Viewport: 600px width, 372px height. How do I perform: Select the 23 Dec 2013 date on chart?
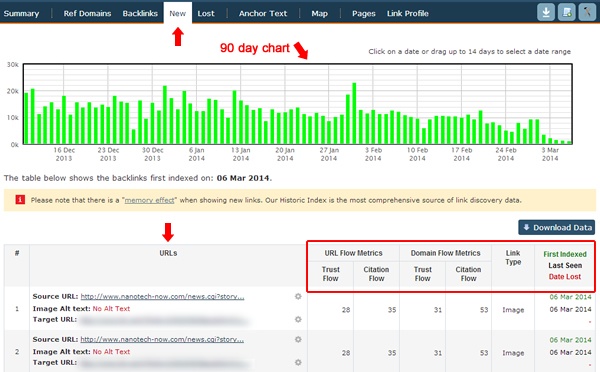pos(108,154)
